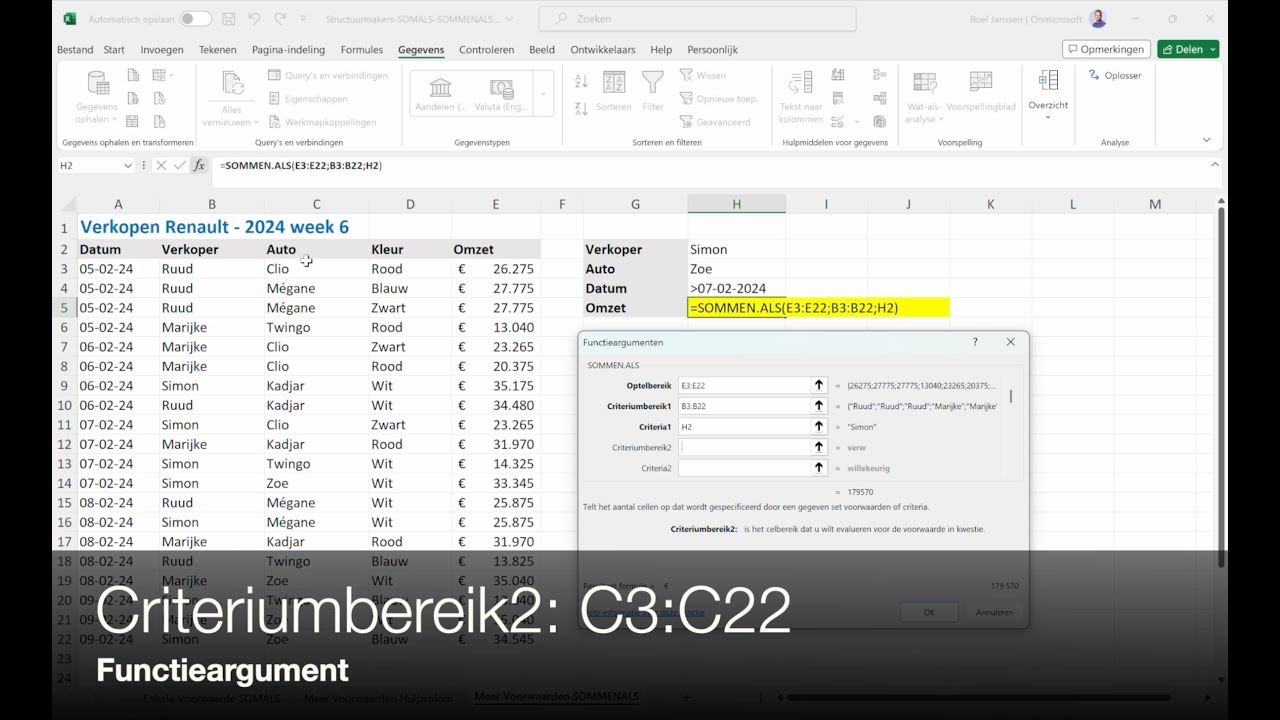The image size is (1280, 720).
Task: Click the Criteria2 range selector arrow
Action: pos(819,468)
